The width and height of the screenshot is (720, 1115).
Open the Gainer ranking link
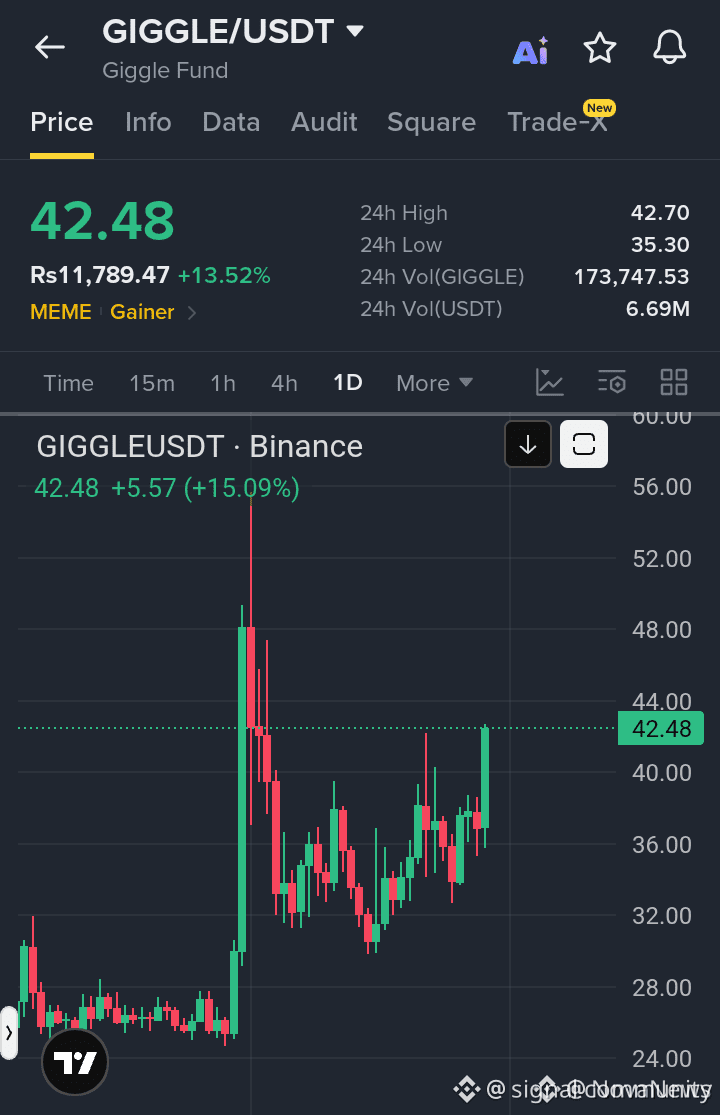click(x=142, y=312)
